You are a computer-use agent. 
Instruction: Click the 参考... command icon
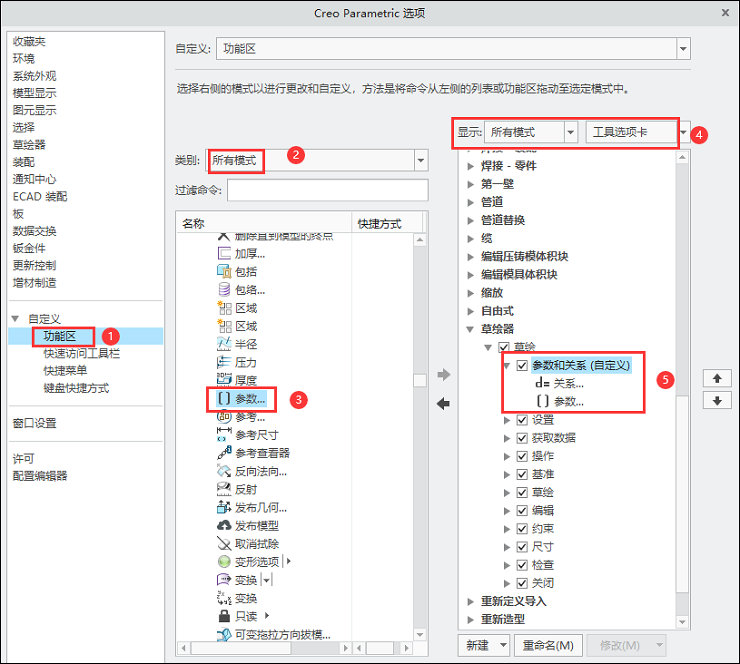tap(224, 416)
